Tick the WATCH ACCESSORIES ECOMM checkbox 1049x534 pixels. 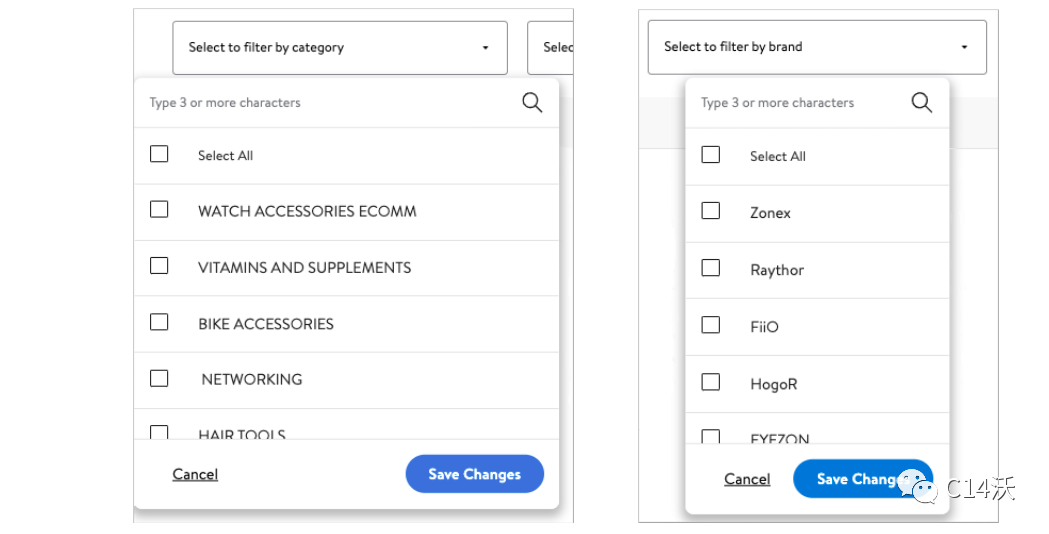click(159, 210)
